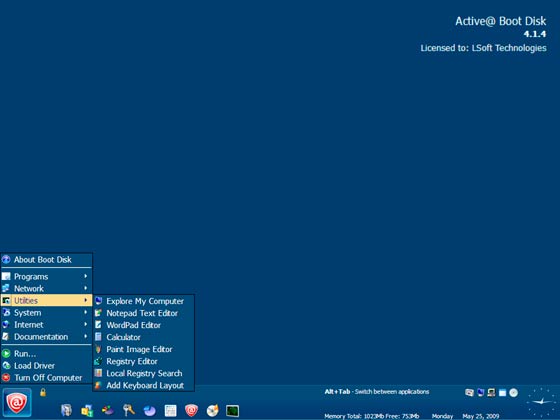The height and width of the screenshot is (420, 560).
Task: Click the round disc tray icon
Action: tap(514, 393)
